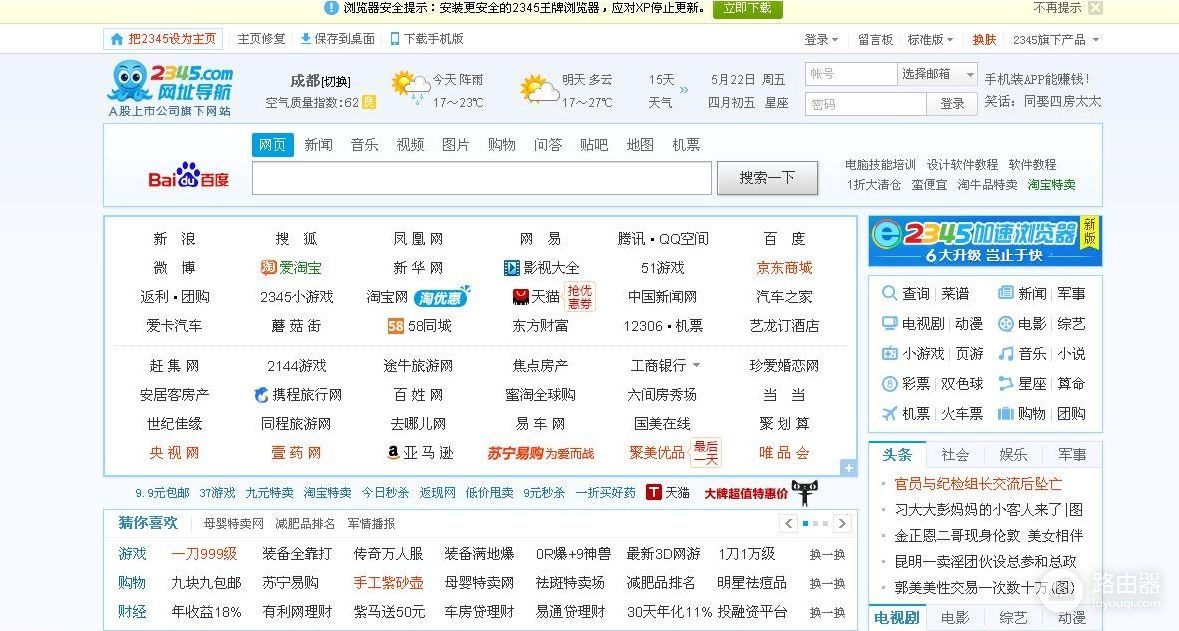
Task: Click the Baidu 百度 logo
Action: click(x=188, y=175)
